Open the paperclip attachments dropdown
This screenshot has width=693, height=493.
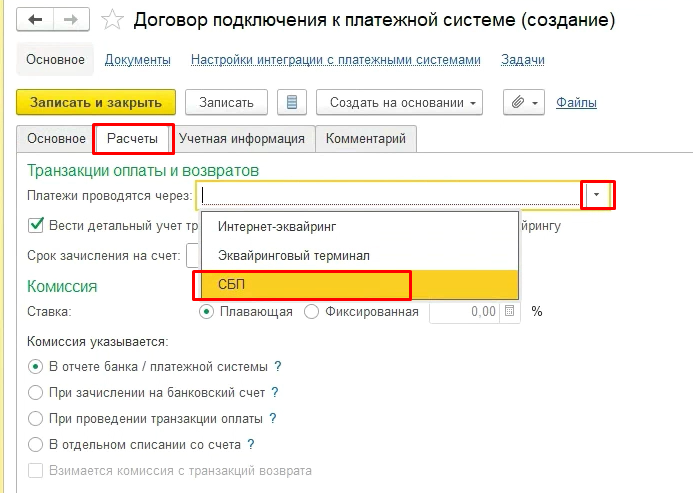(x=524, y=103)
